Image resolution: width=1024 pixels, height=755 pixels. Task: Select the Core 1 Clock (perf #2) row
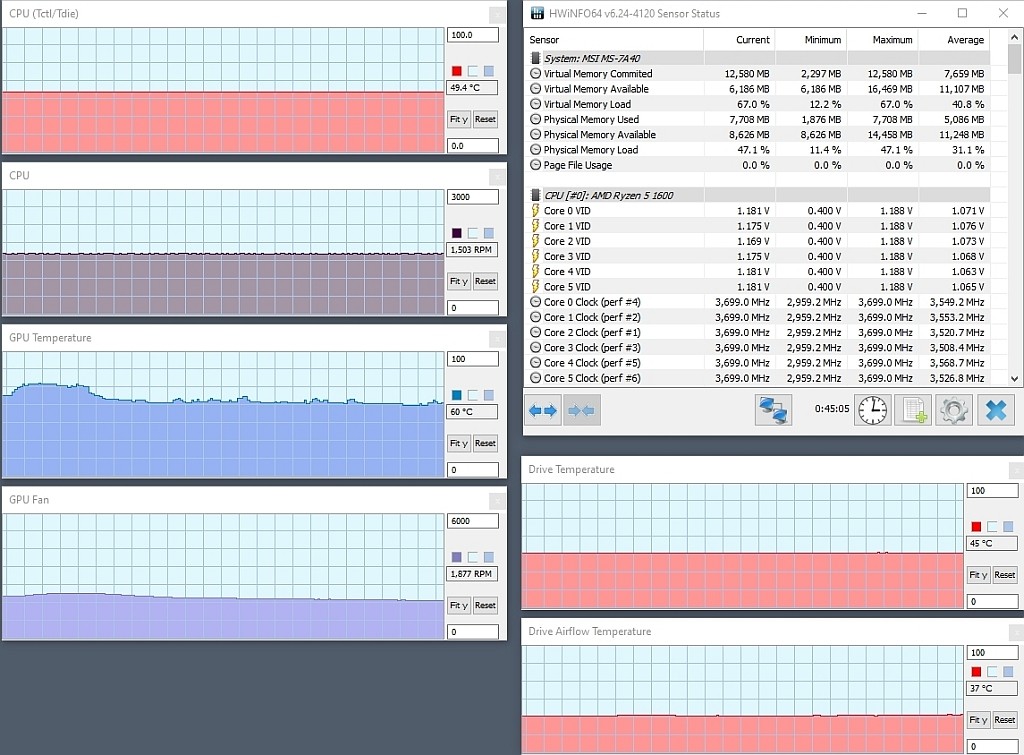[x=758, y=317]
